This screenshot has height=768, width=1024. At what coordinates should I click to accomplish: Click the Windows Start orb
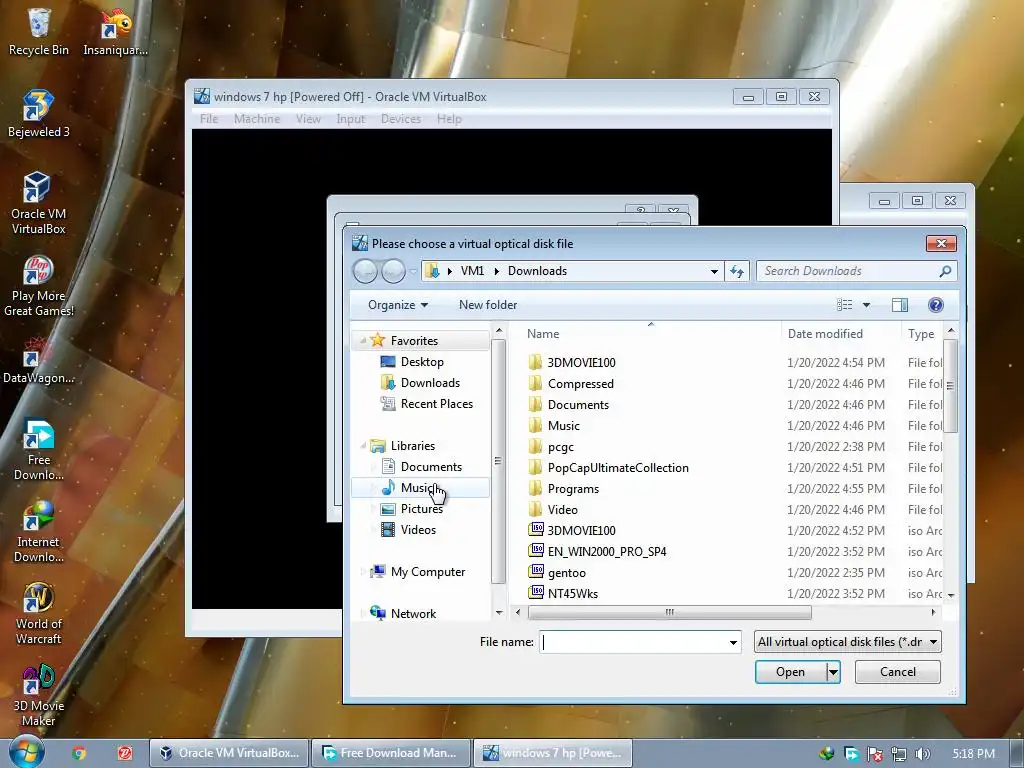(27, 753)
